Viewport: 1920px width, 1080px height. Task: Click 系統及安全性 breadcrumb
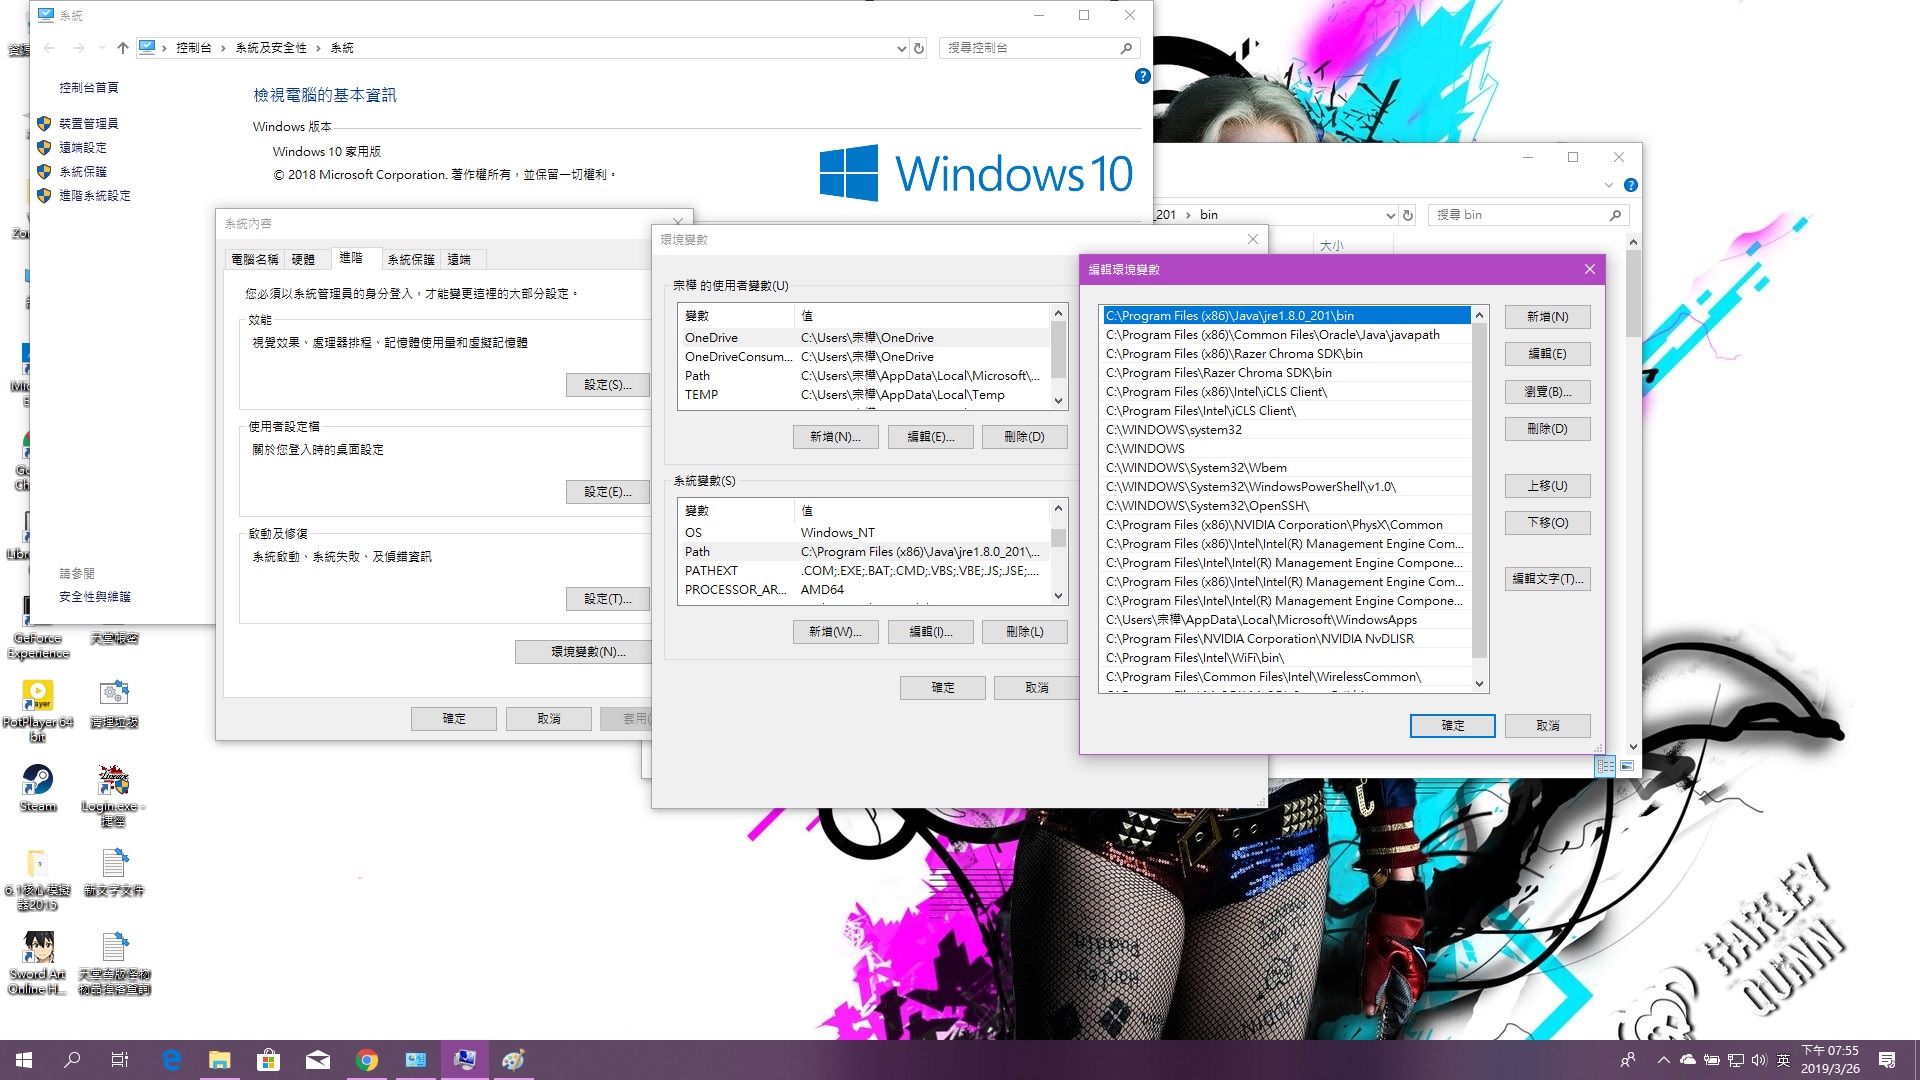[x=271, y=48]
